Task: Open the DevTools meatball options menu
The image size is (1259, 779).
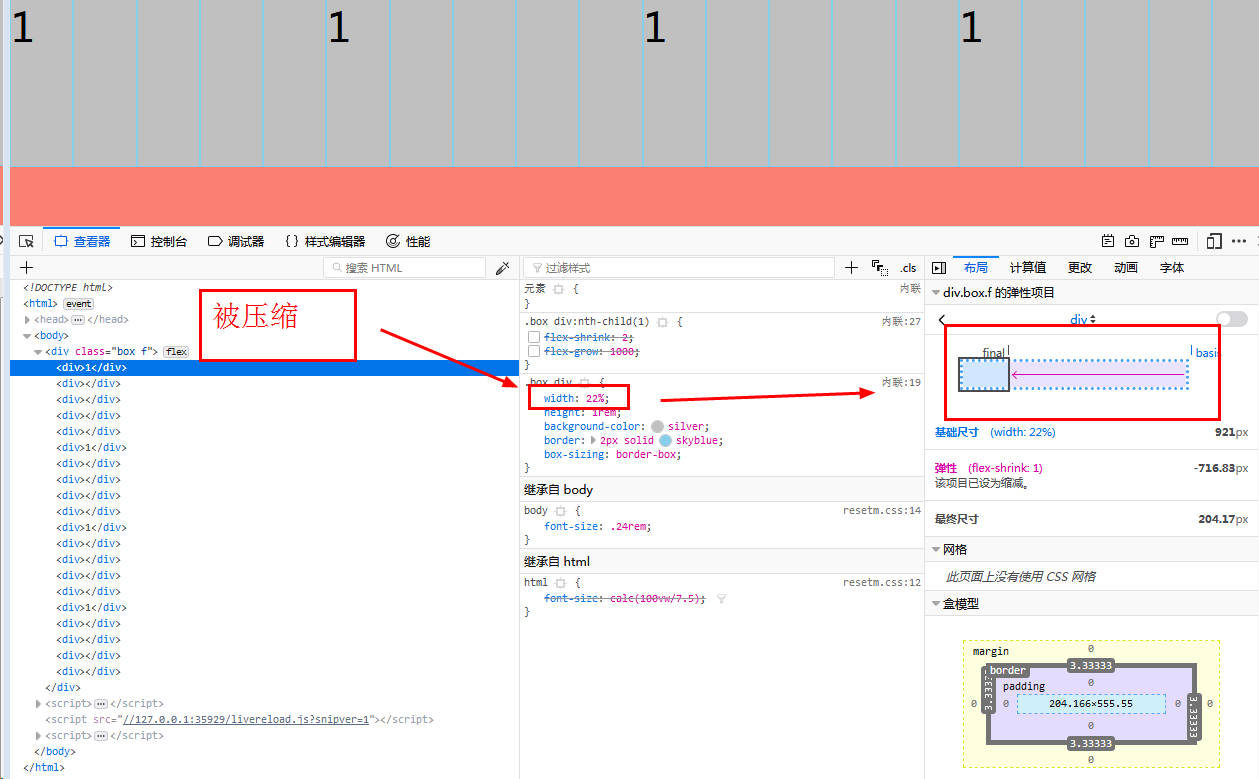Action: click(1239, 241)
